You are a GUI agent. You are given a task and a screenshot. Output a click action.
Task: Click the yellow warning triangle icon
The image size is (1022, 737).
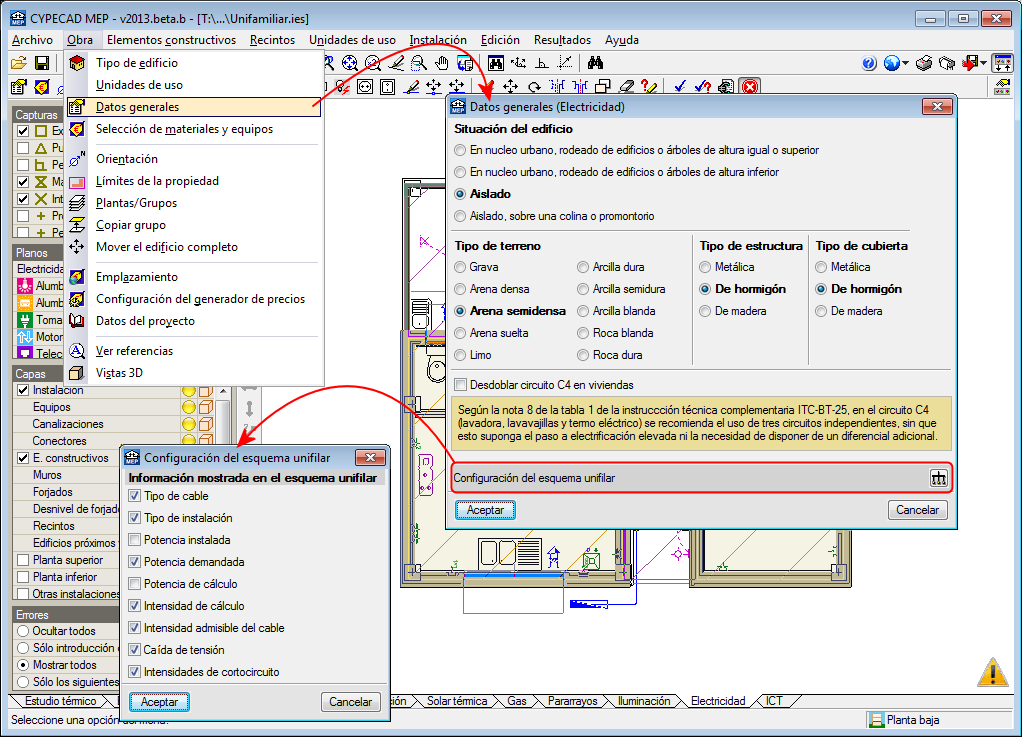click(993, 672)
